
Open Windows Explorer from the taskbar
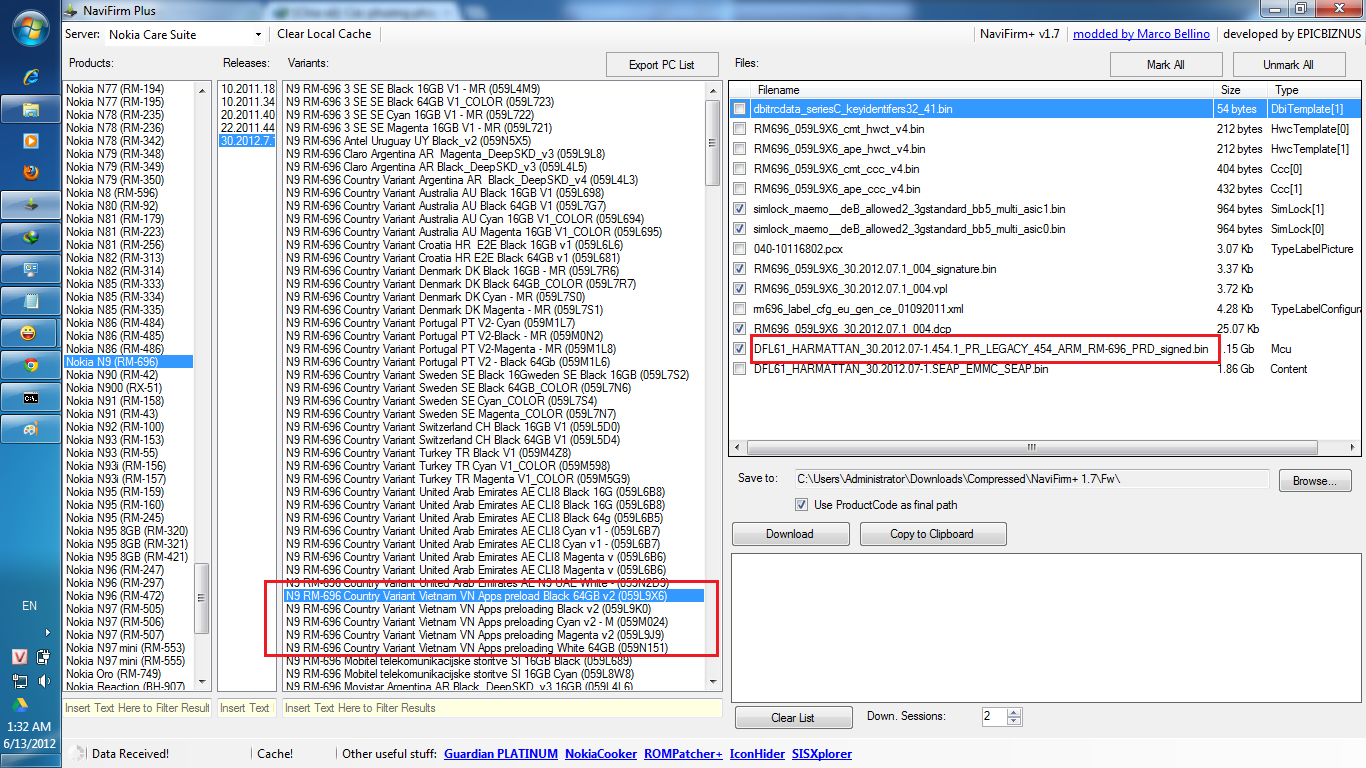[31, 109]
